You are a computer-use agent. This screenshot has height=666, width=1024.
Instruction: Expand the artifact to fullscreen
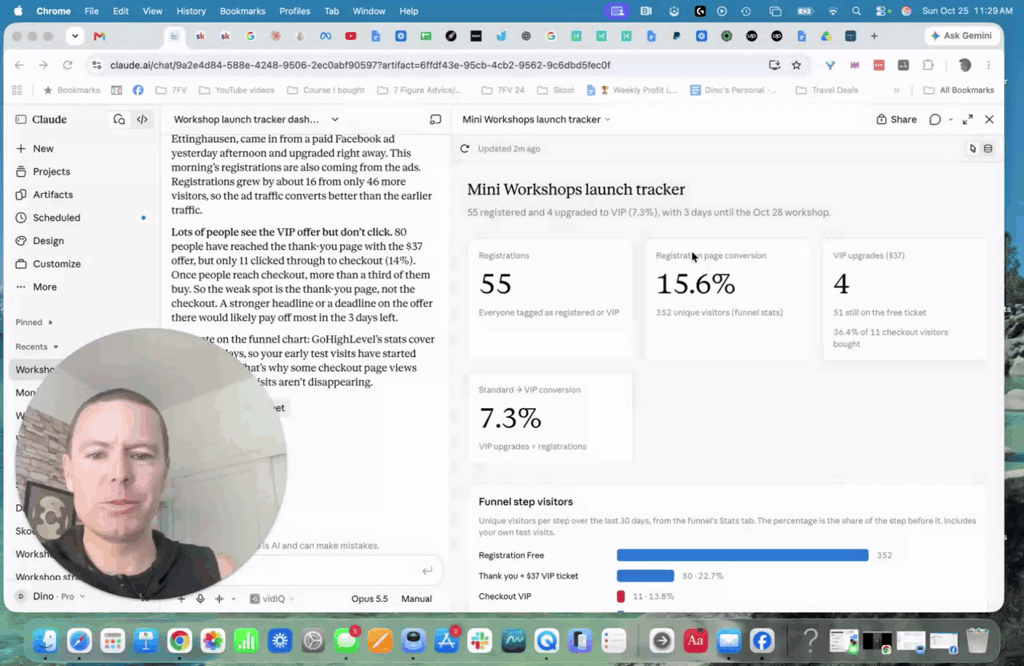click(968, 119)
